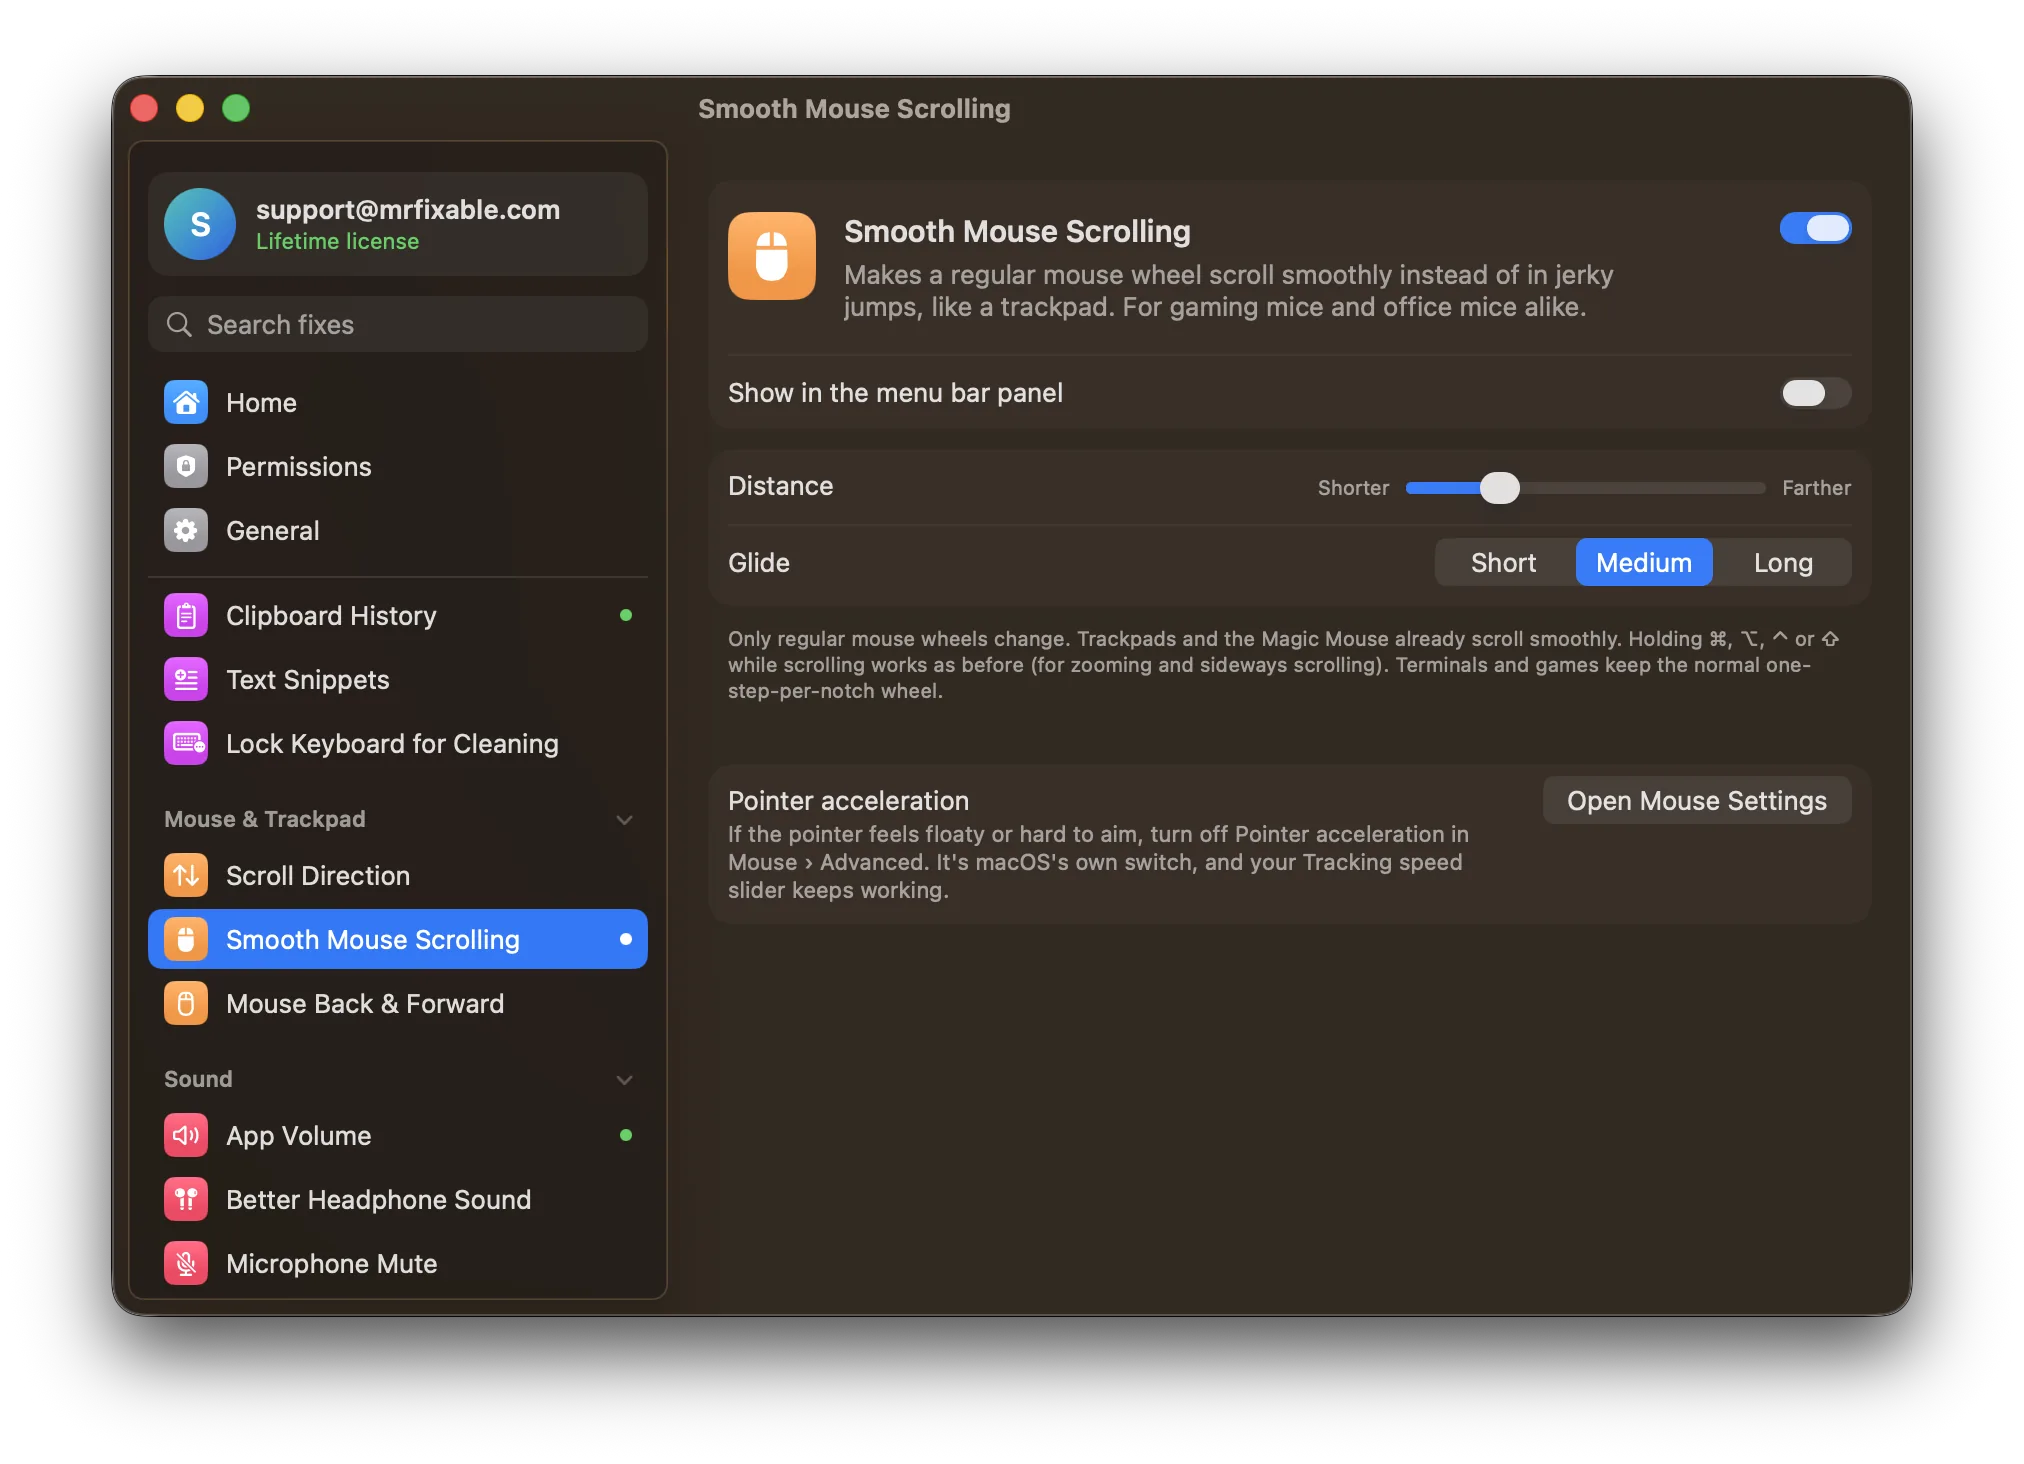This screenshot has height=1464, width=2024.
Task: Click the account avatar with letter S
Action: tap(200, 224)
